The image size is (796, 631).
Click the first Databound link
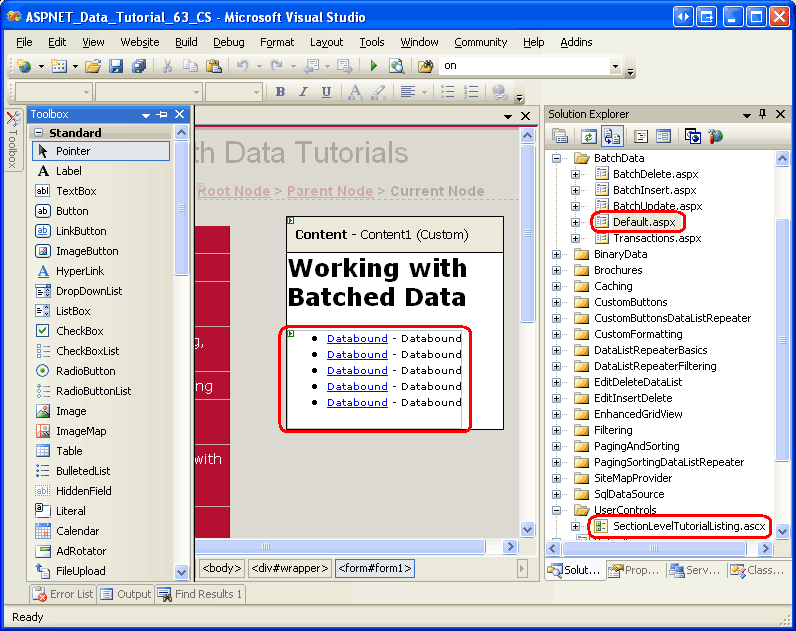357,338
